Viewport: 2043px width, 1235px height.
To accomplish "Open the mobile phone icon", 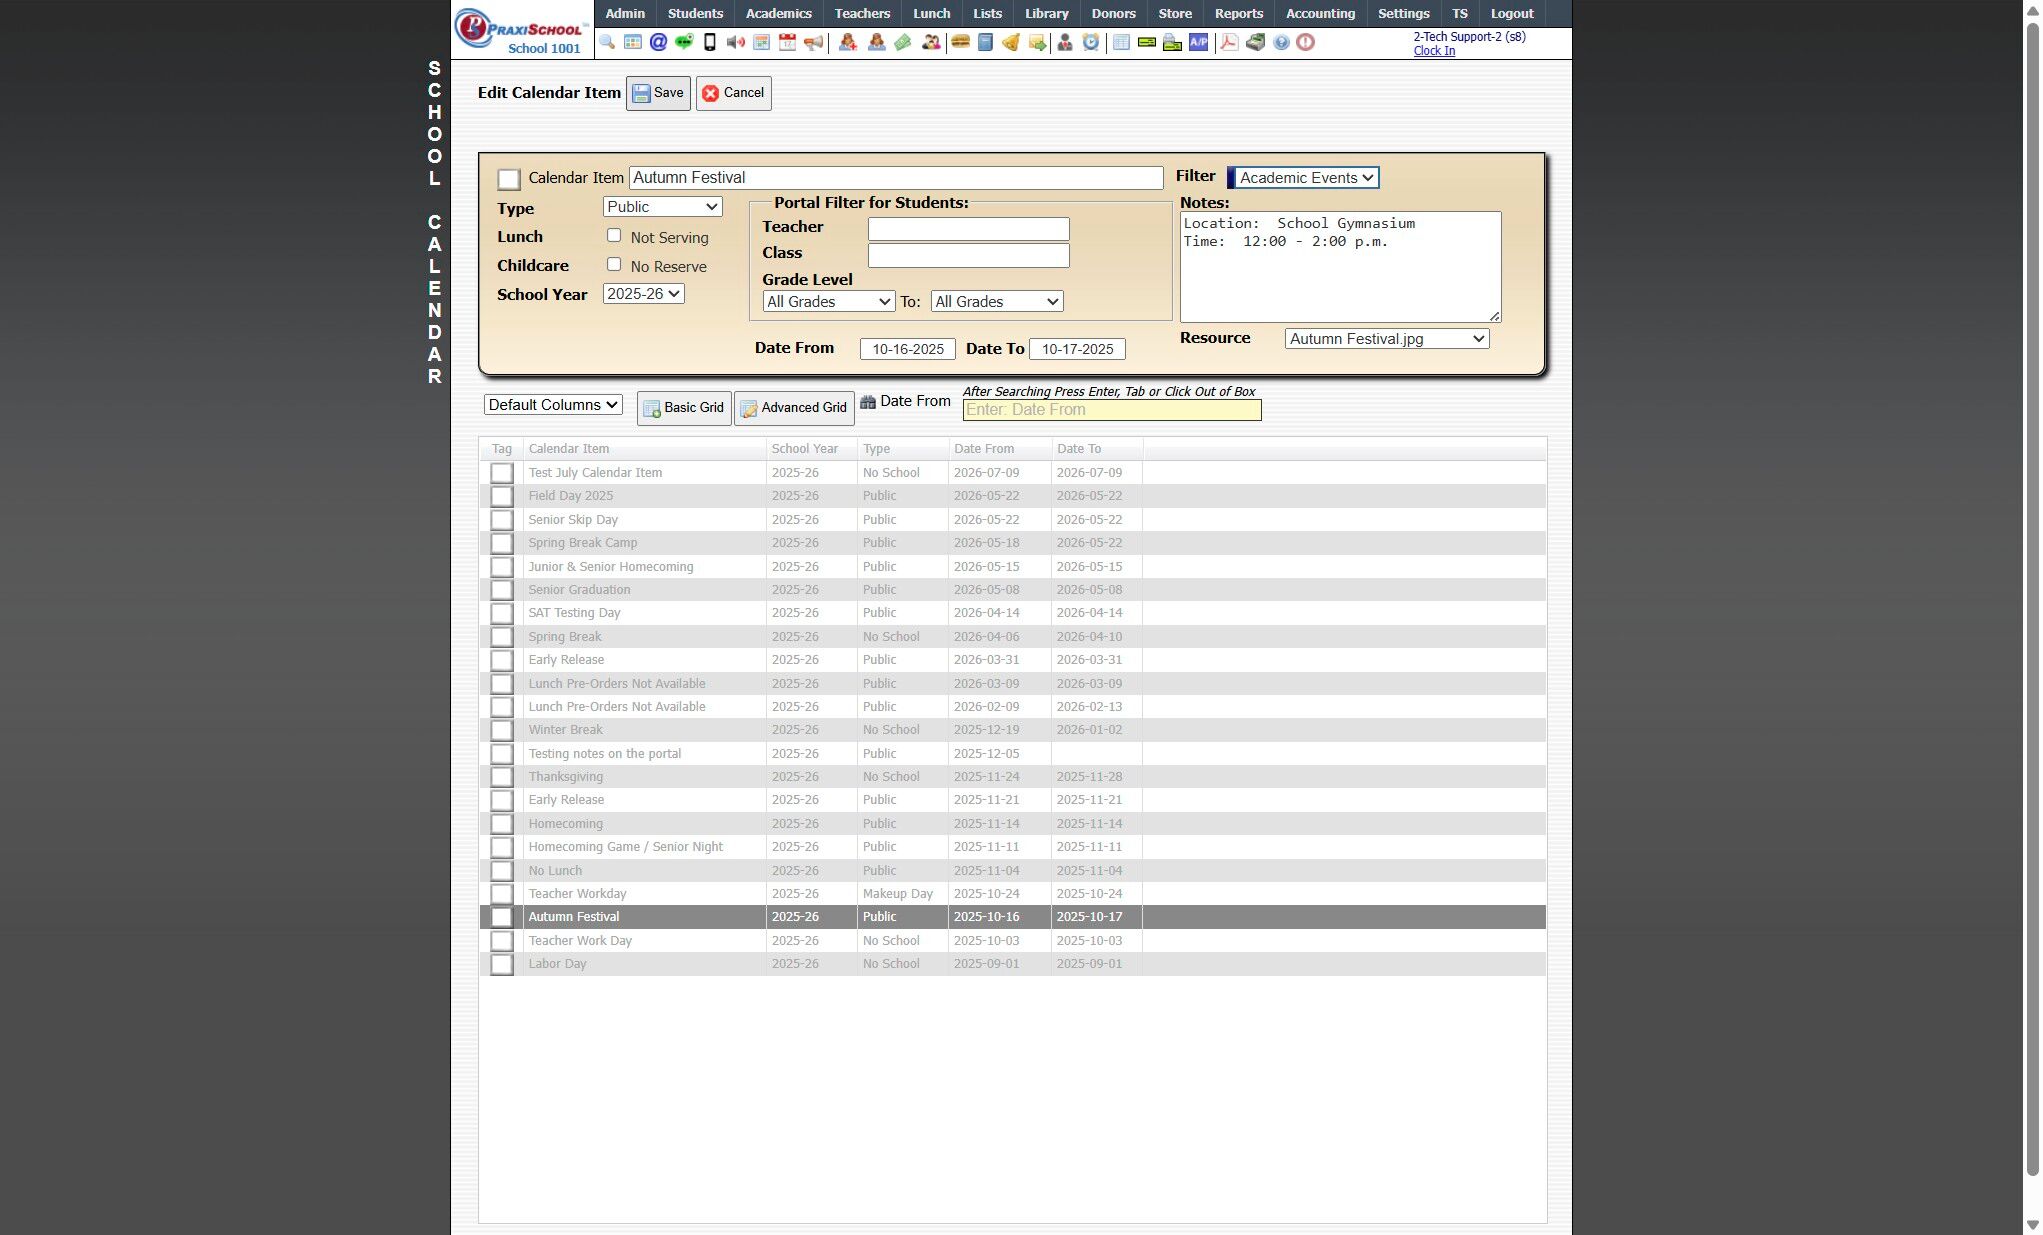I will 710,42.
